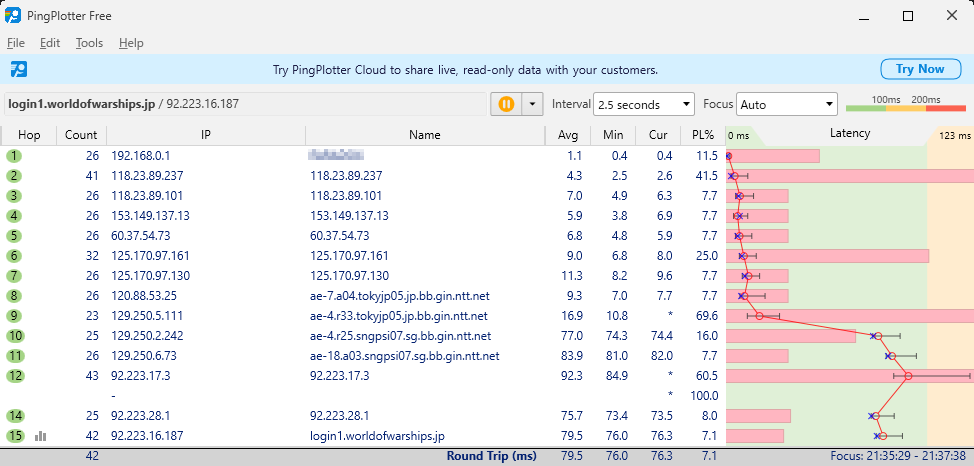Click name ae-7.a04.tokyjp05.jp.bb.gin.ntt.net

coord(399,296)
